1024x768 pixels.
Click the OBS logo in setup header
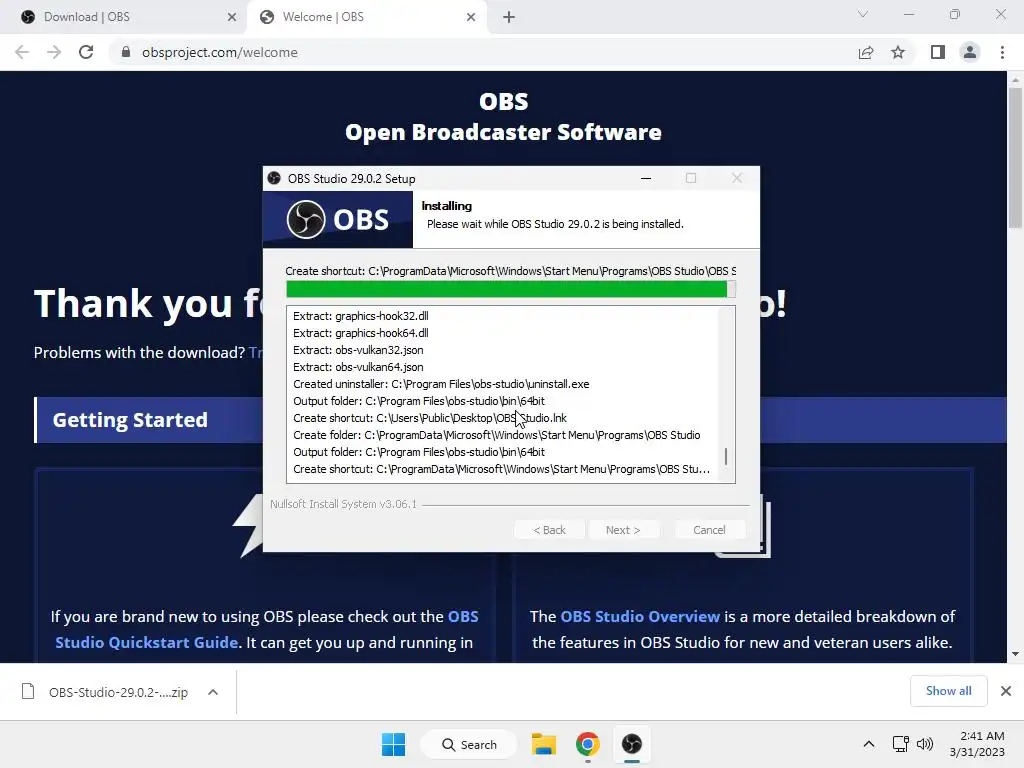click(338, 219)
